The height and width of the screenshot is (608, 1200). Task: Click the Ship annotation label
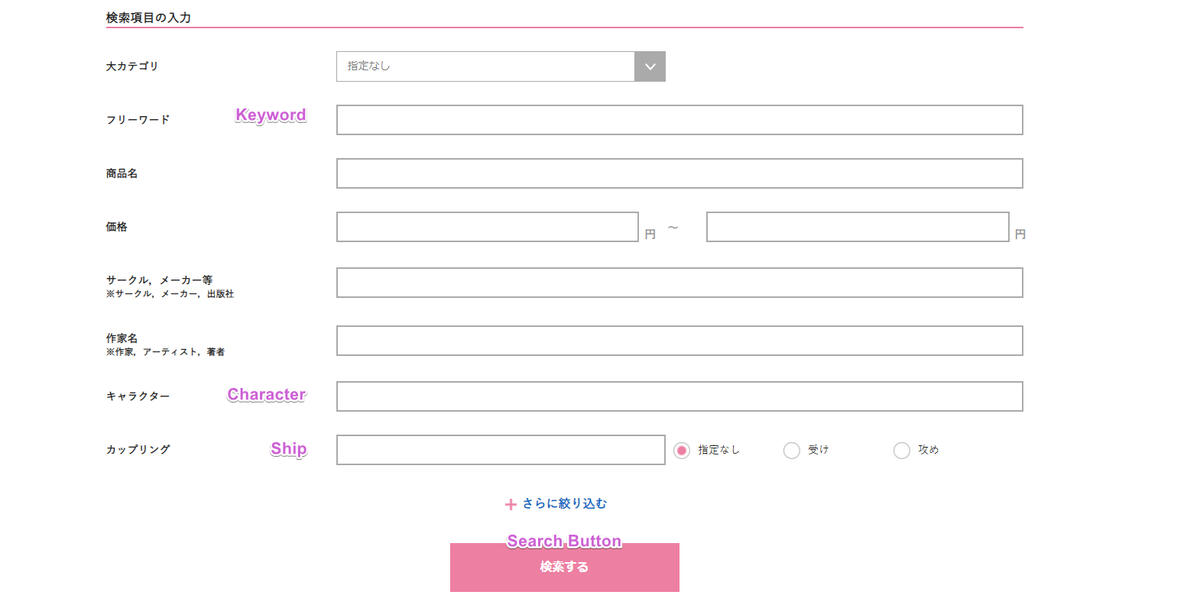[x=288, y=449]
